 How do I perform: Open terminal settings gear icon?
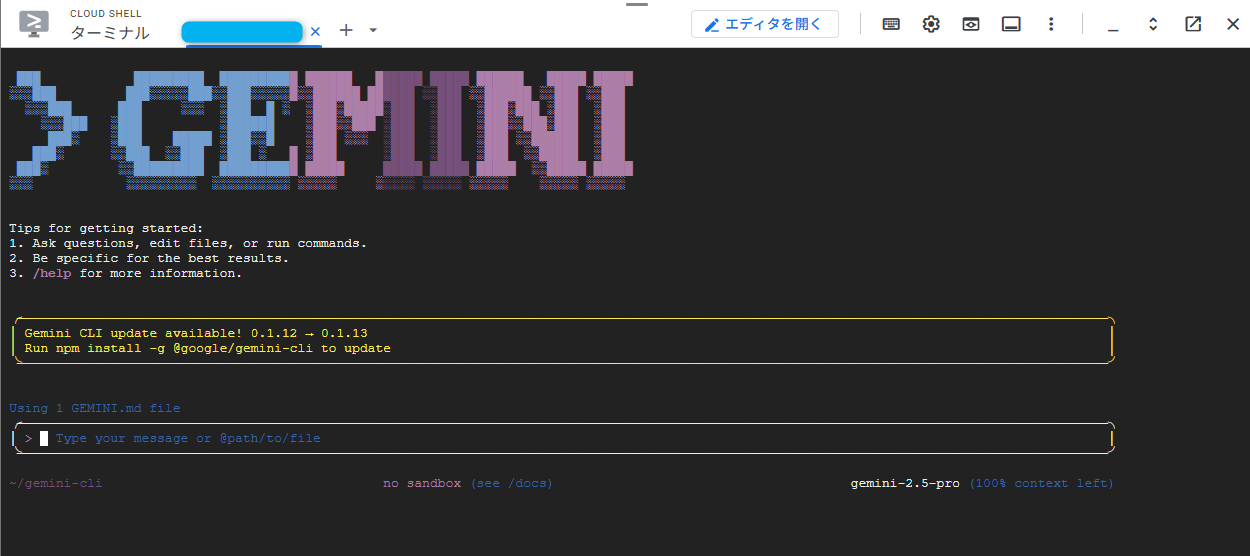(x=931, y=24)
